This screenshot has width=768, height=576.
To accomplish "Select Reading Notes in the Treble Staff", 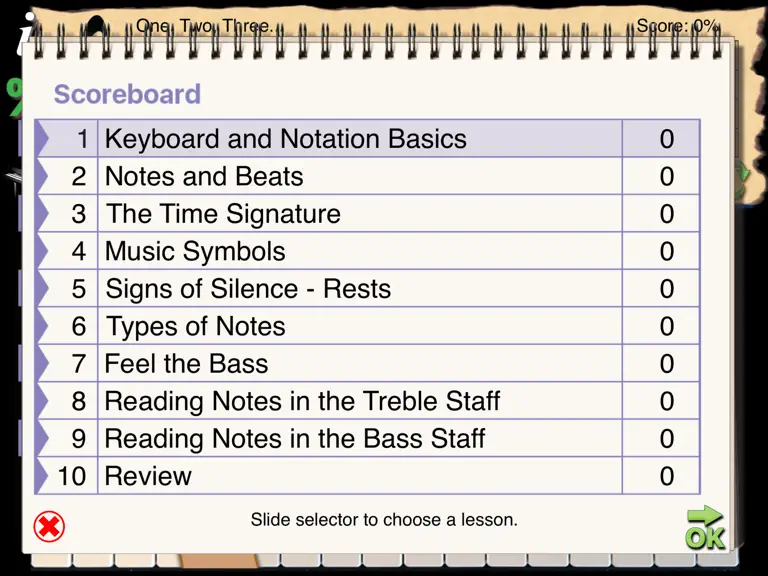I will pos(367,401).
